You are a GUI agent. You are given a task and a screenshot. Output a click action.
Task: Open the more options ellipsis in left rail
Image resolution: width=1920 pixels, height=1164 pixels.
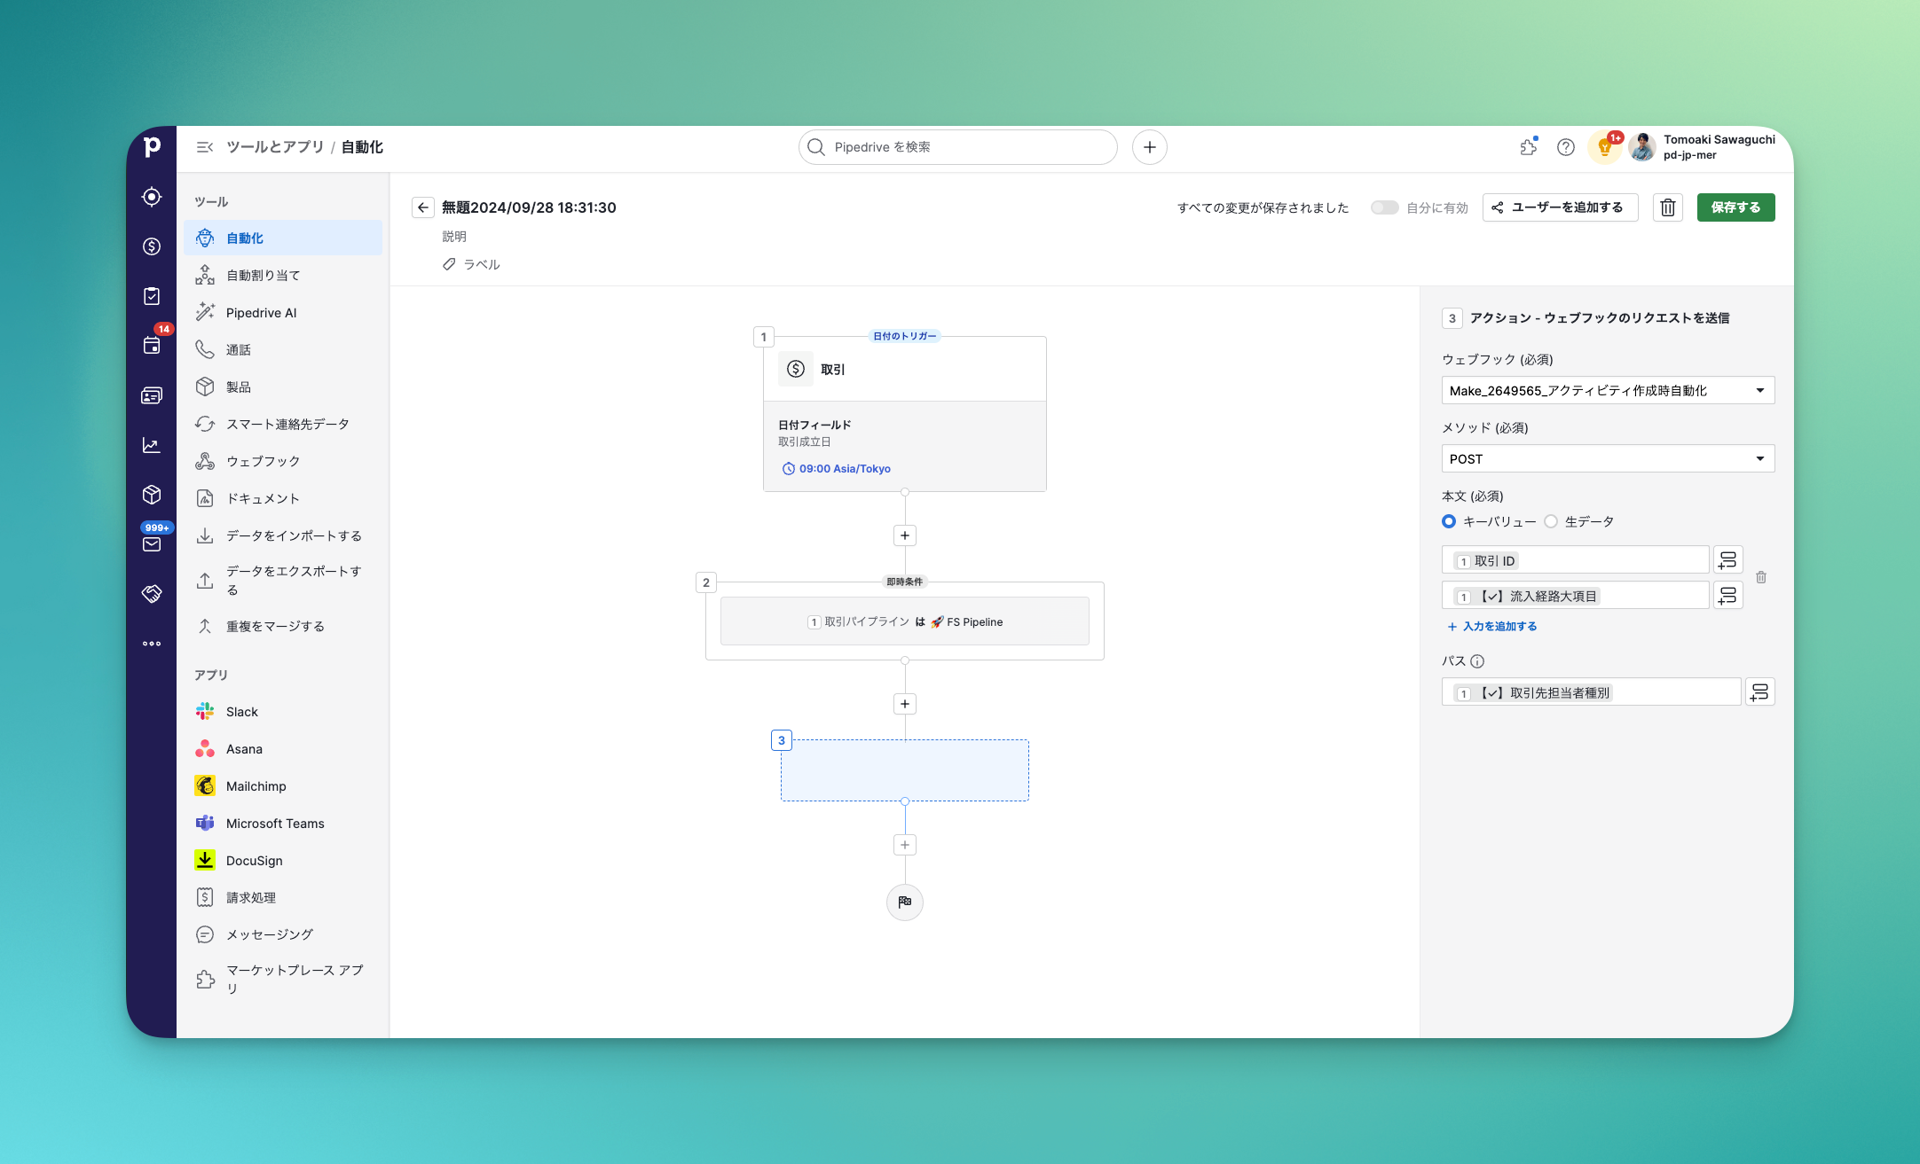click(152, 644)
